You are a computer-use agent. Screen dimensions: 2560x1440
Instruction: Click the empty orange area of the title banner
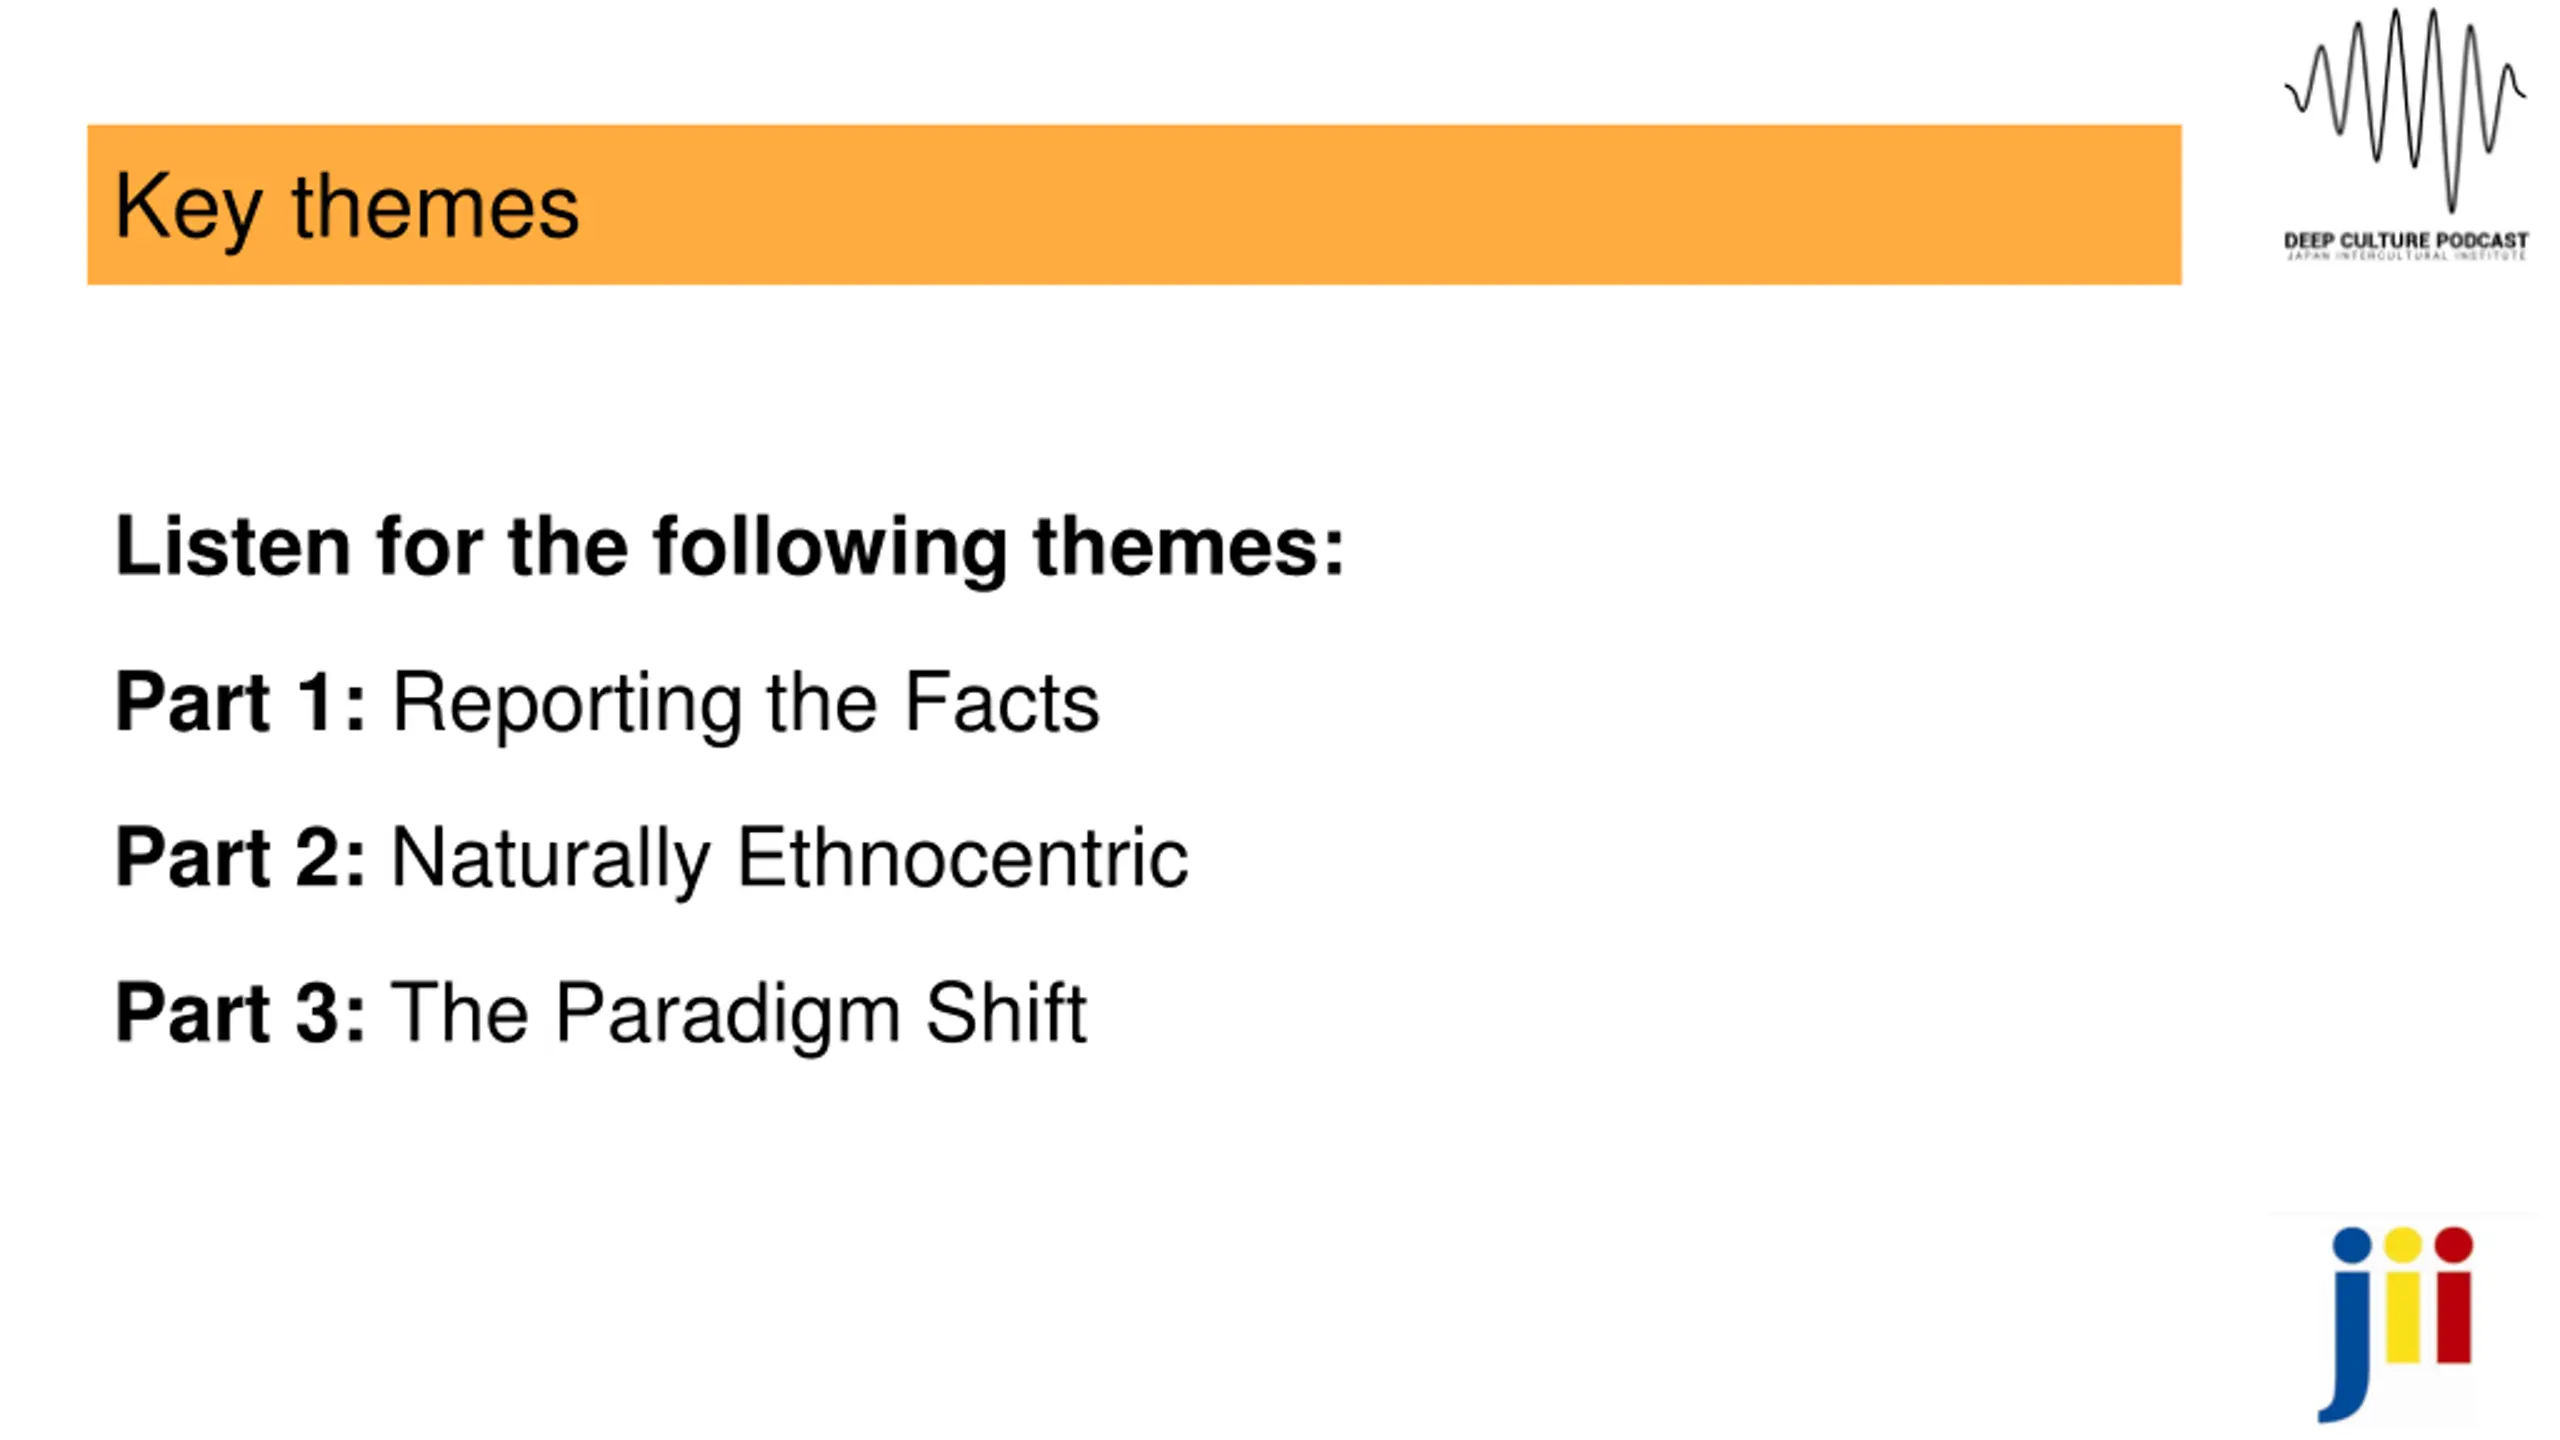pos(1400,205)
